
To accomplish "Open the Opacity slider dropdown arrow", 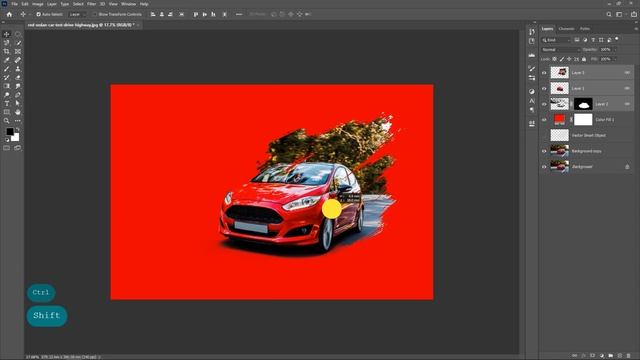I will pyautogui.click(x=615, y=49).
